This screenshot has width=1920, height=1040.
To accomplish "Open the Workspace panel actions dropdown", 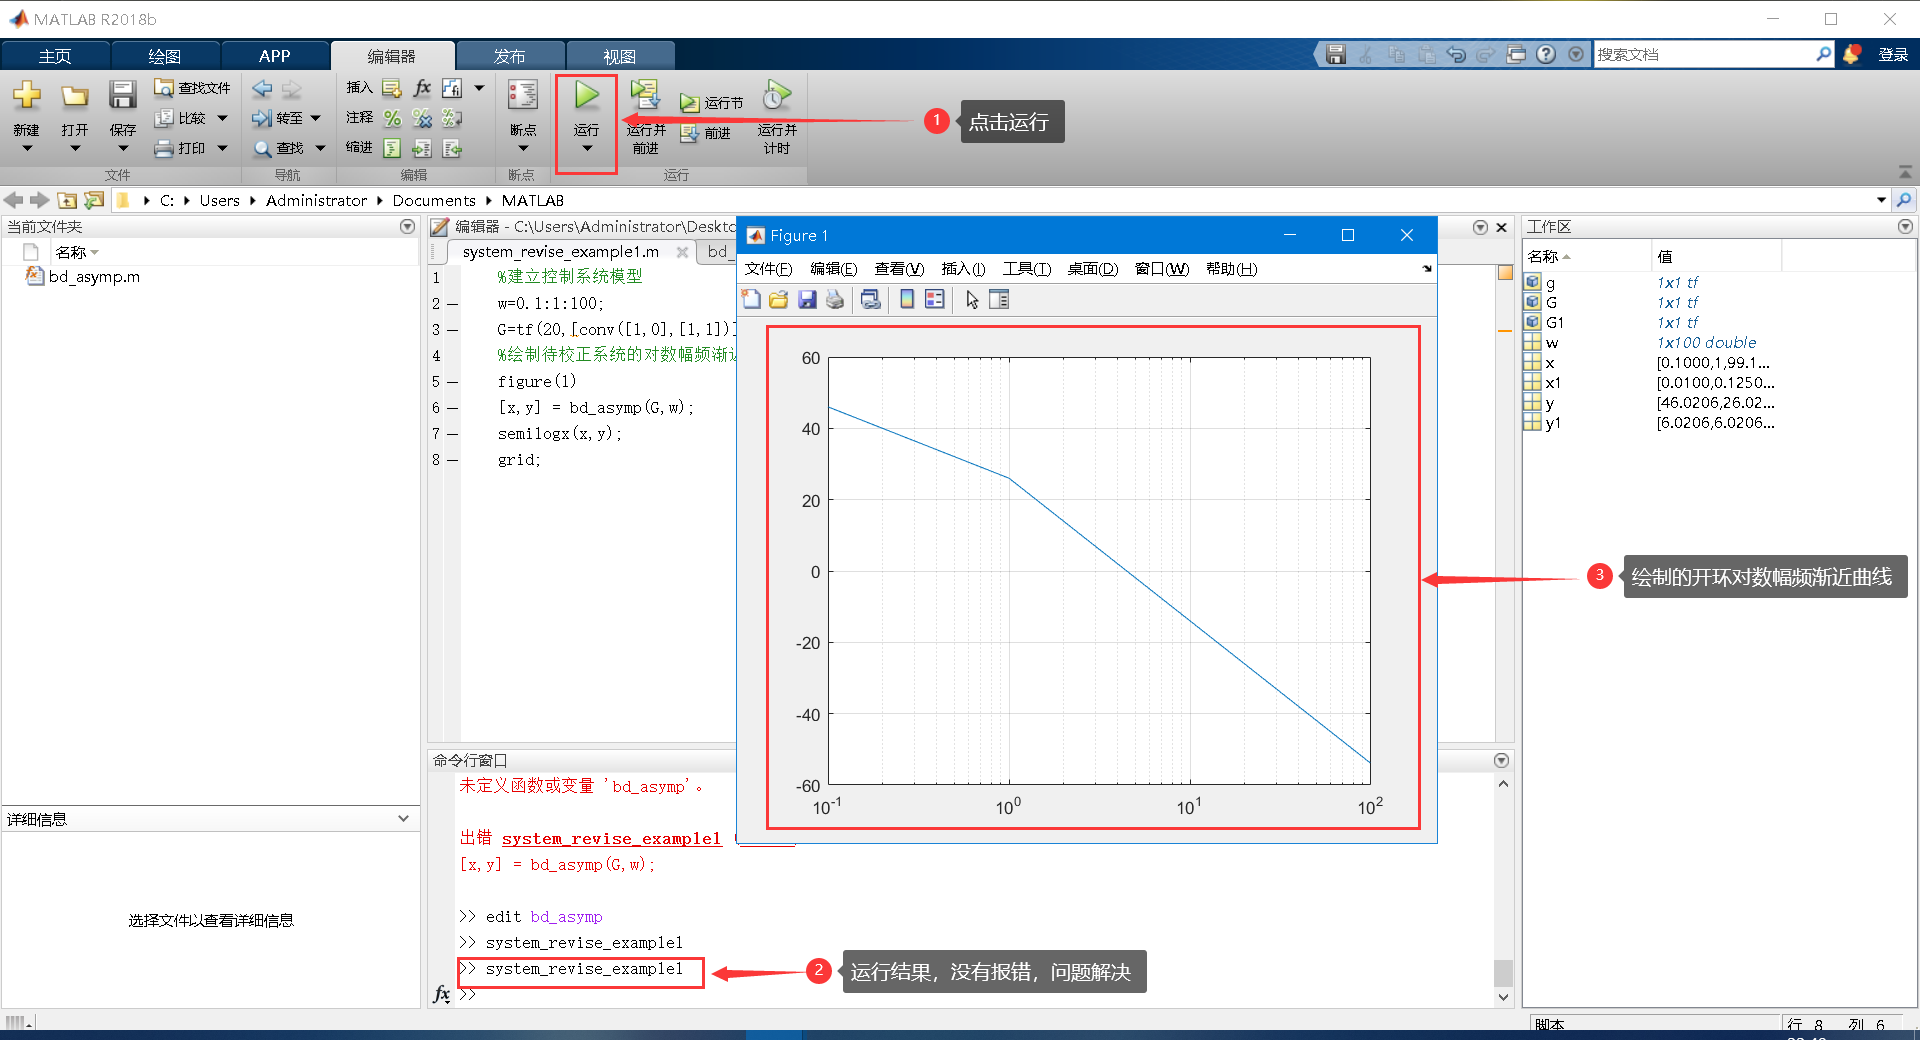I will point(1905,227).
